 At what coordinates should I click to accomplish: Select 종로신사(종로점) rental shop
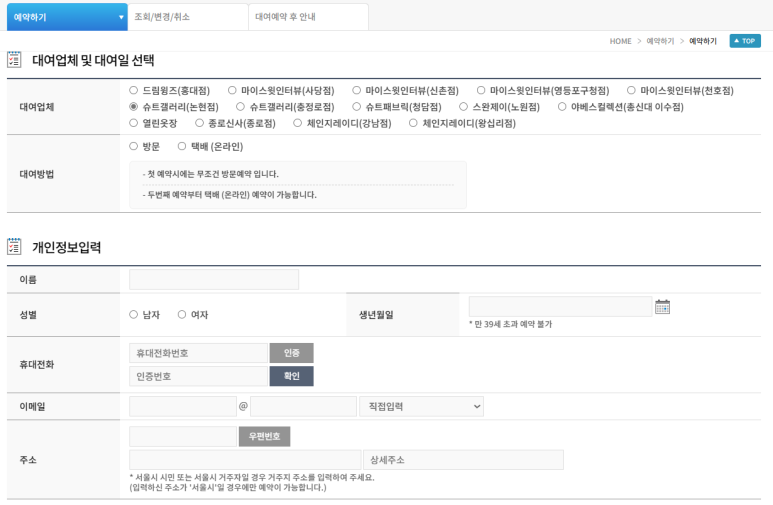200,123
